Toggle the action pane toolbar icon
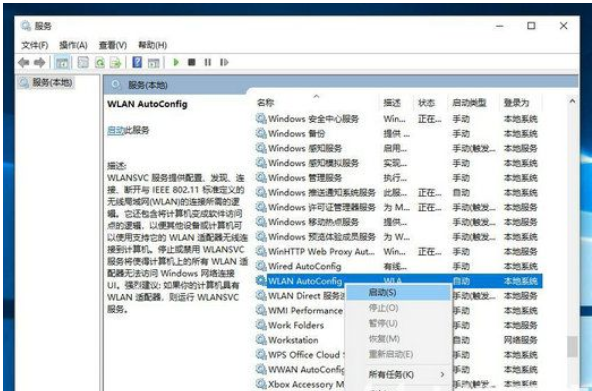This screenshot has height=391, width=592. [x=153, y=62]
